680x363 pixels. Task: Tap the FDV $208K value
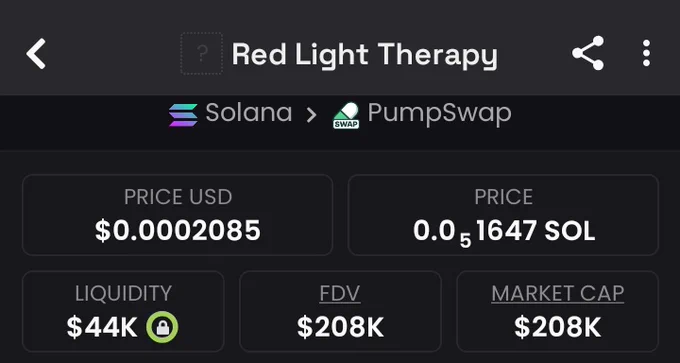[x=340, y=327]
